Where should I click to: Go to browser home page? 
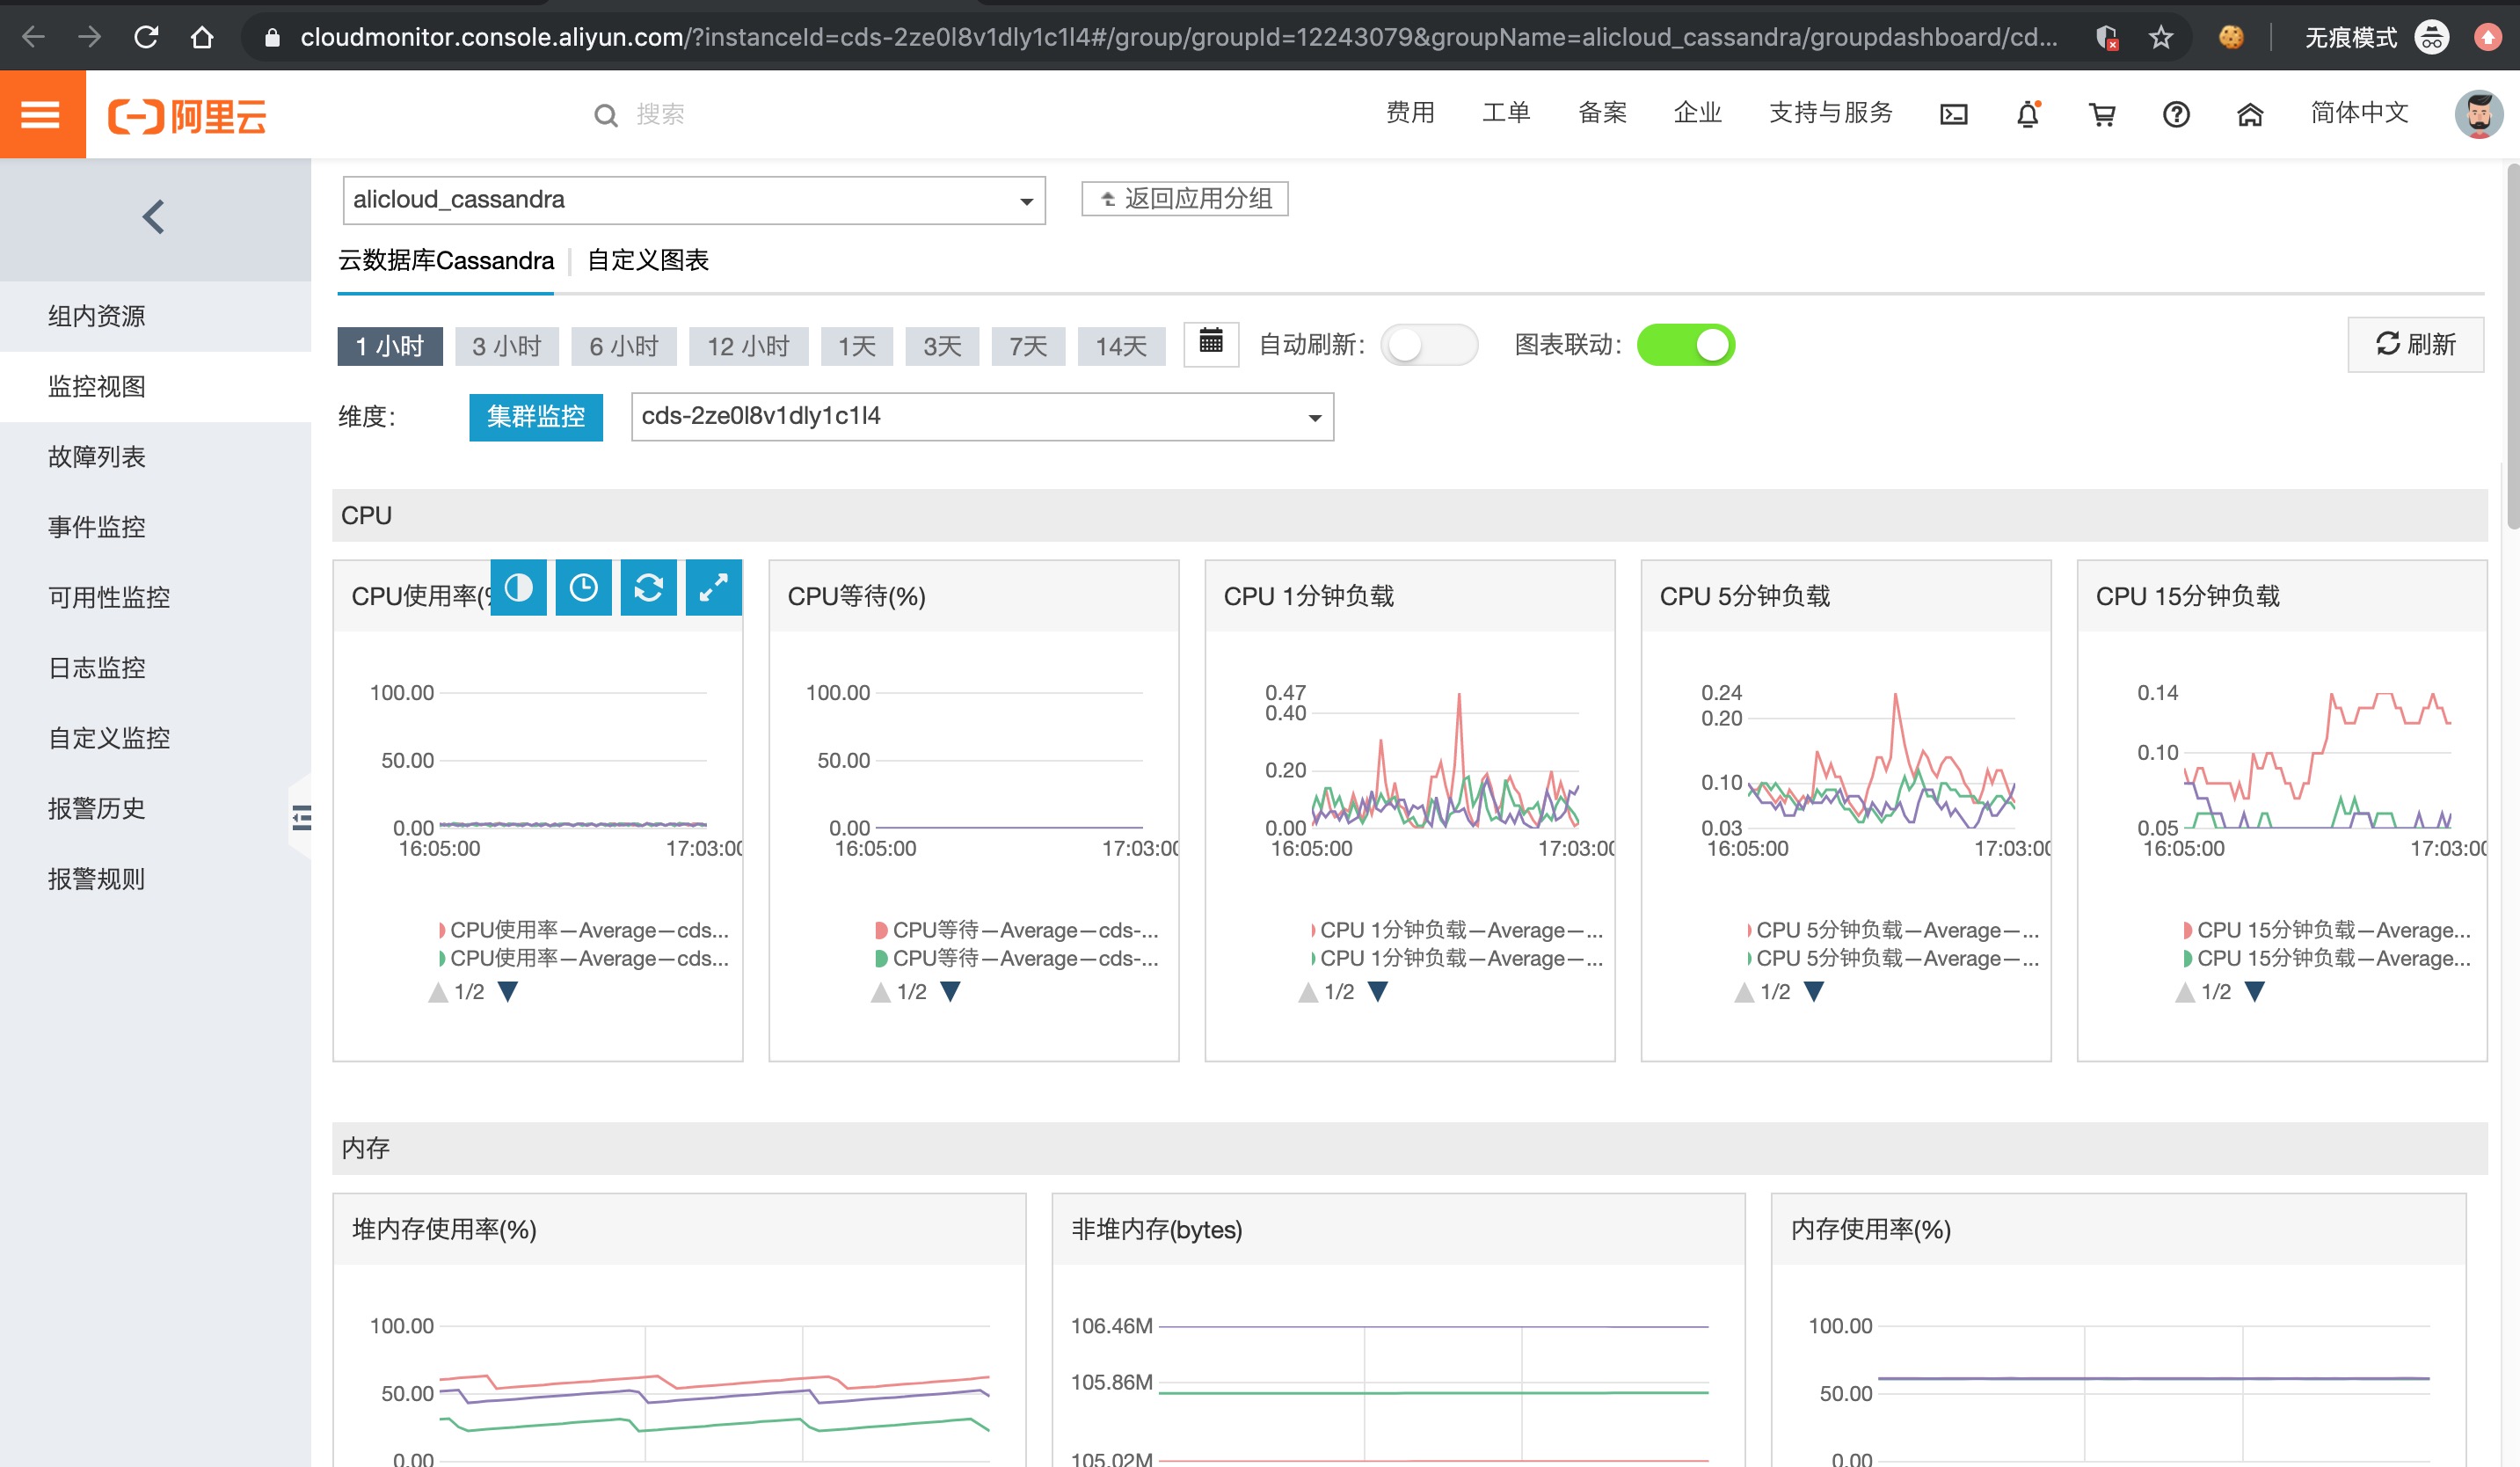[x=202, y=37]
